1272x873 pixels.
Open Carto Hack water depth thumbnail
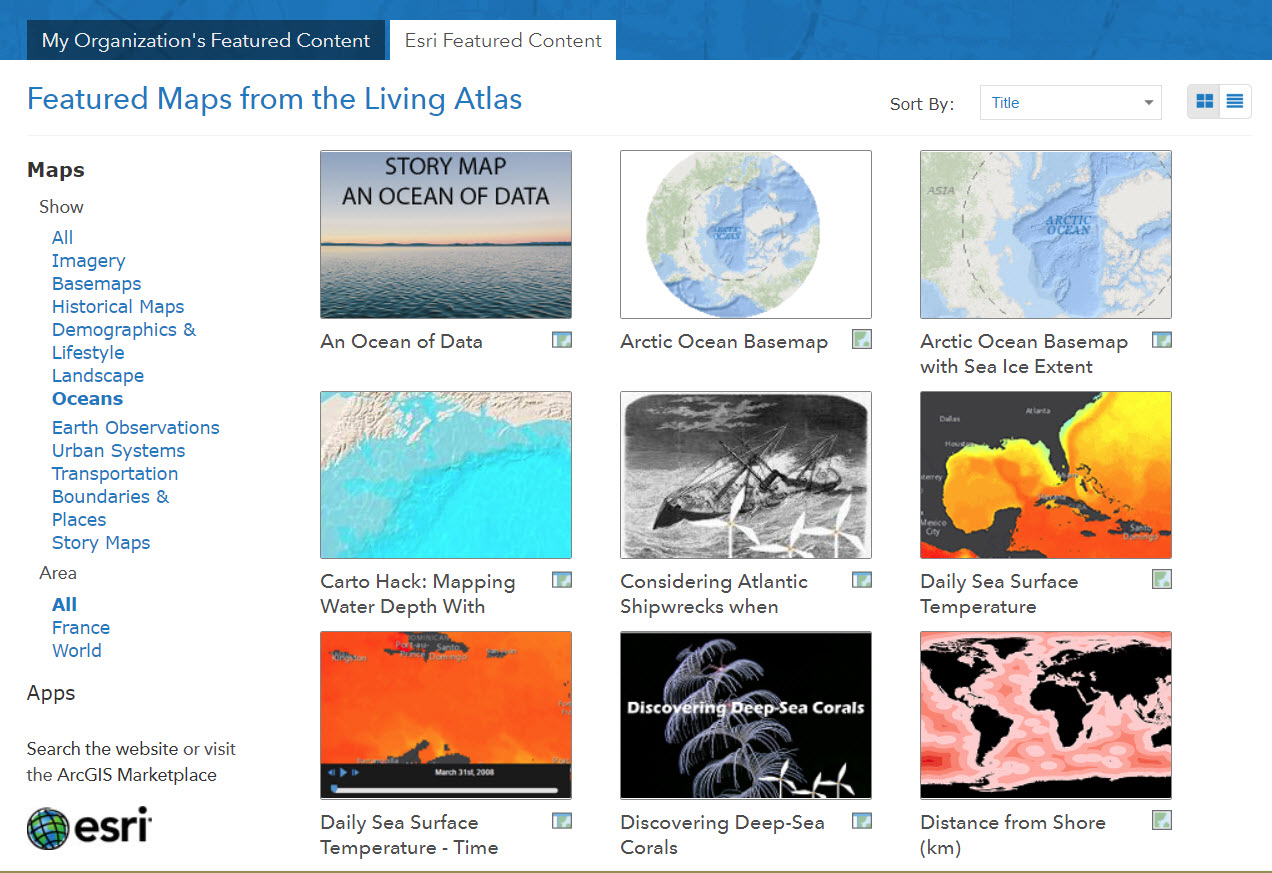[x=446, y=475]
